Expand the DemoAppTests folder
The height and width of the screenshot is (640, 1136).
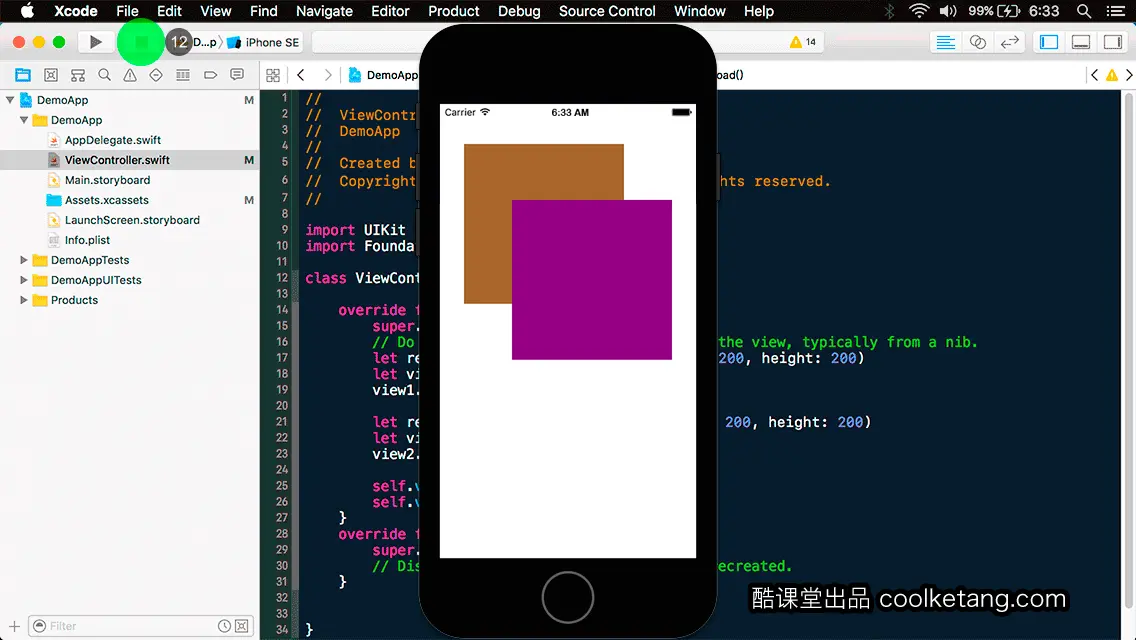pyautogui.click(x=24, y=259)
